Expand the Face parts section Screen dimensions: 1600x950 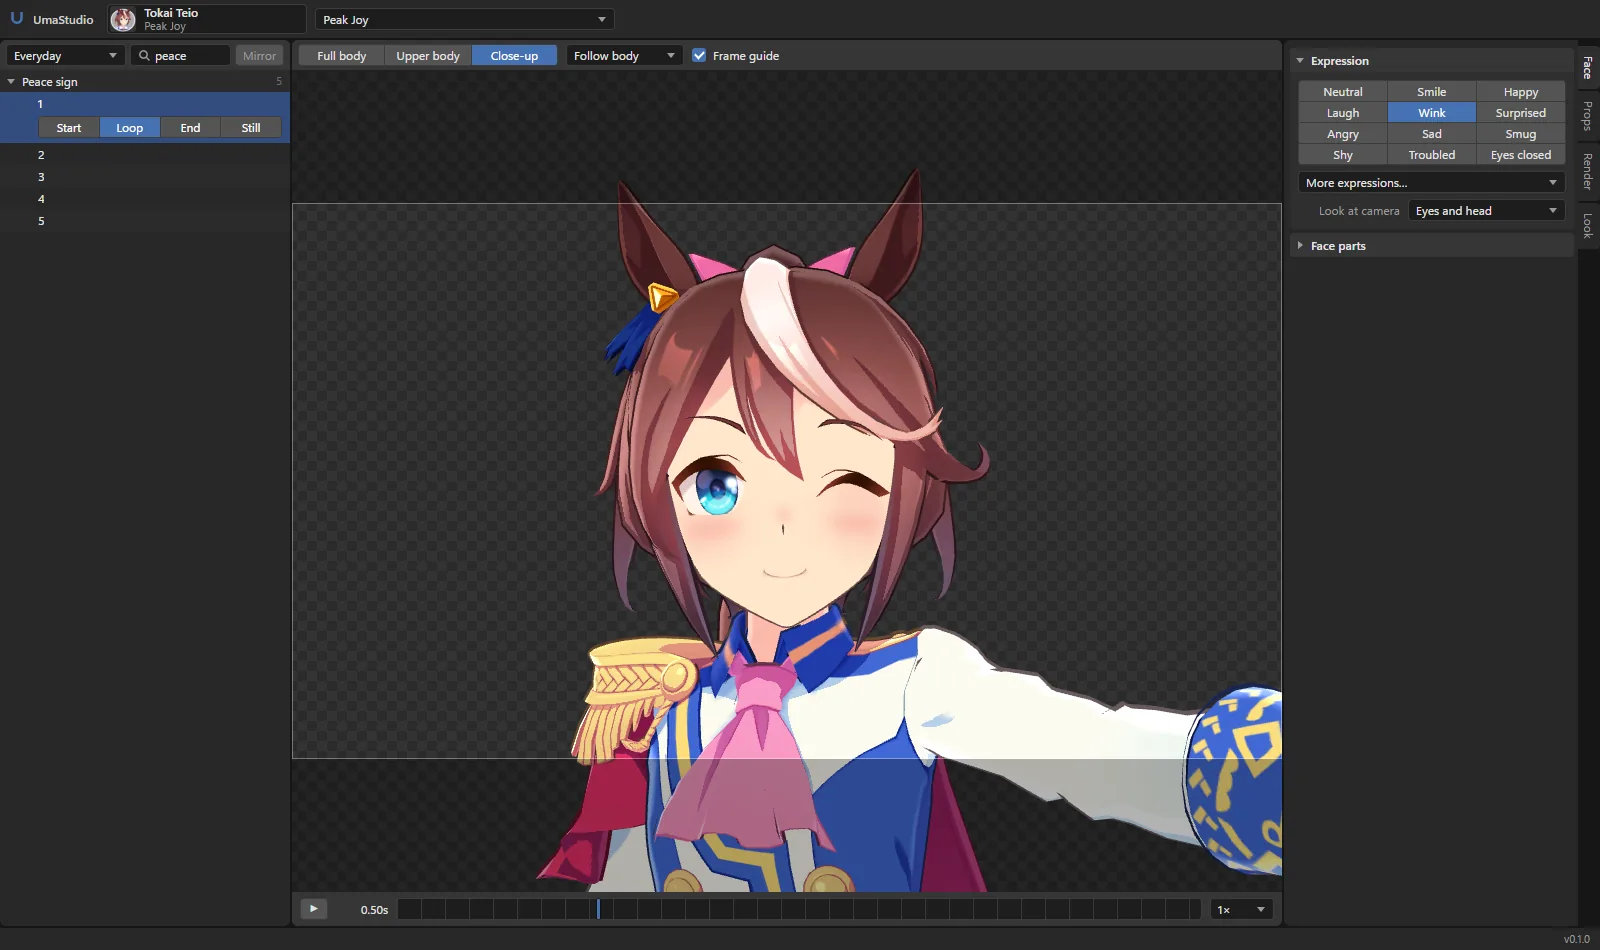(1300, 246)
